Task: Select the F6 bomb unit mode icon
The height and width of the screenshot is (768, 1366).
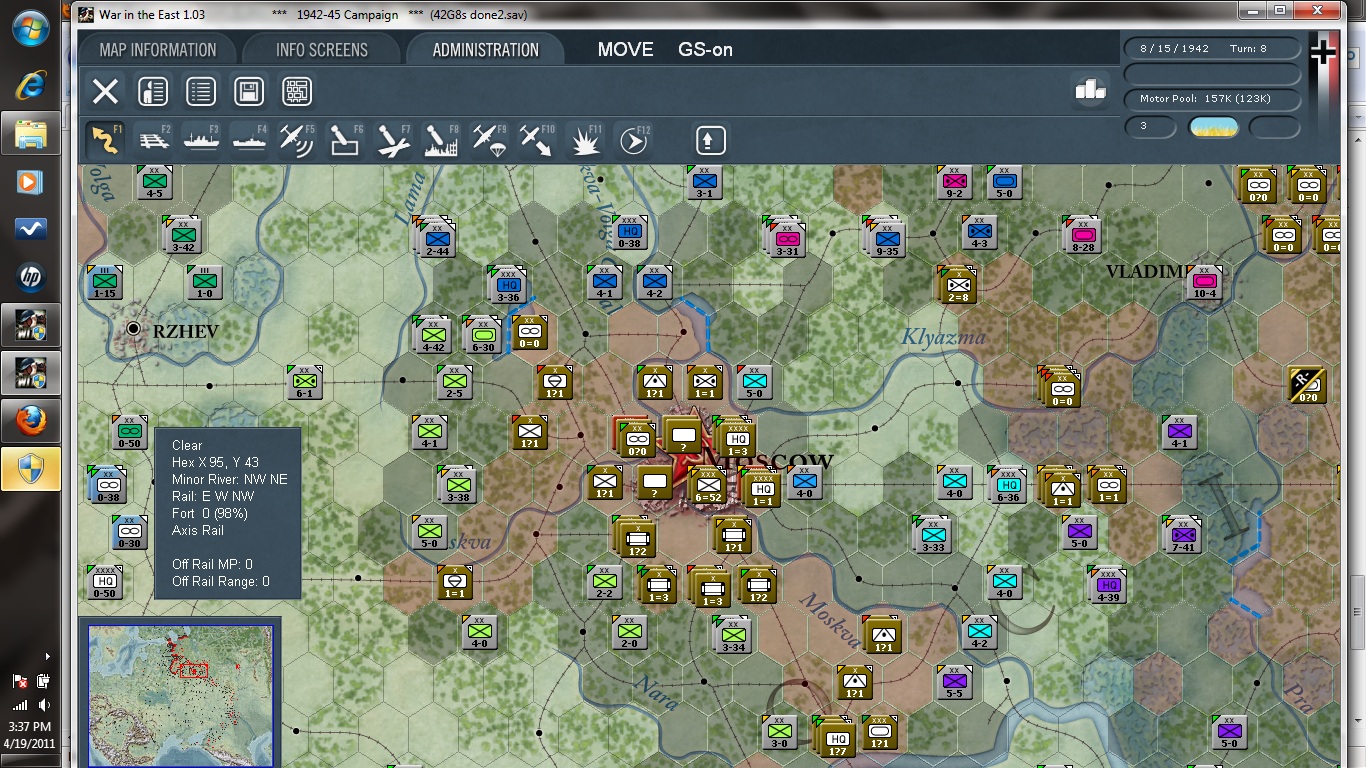Action: [x=346, y=140]
